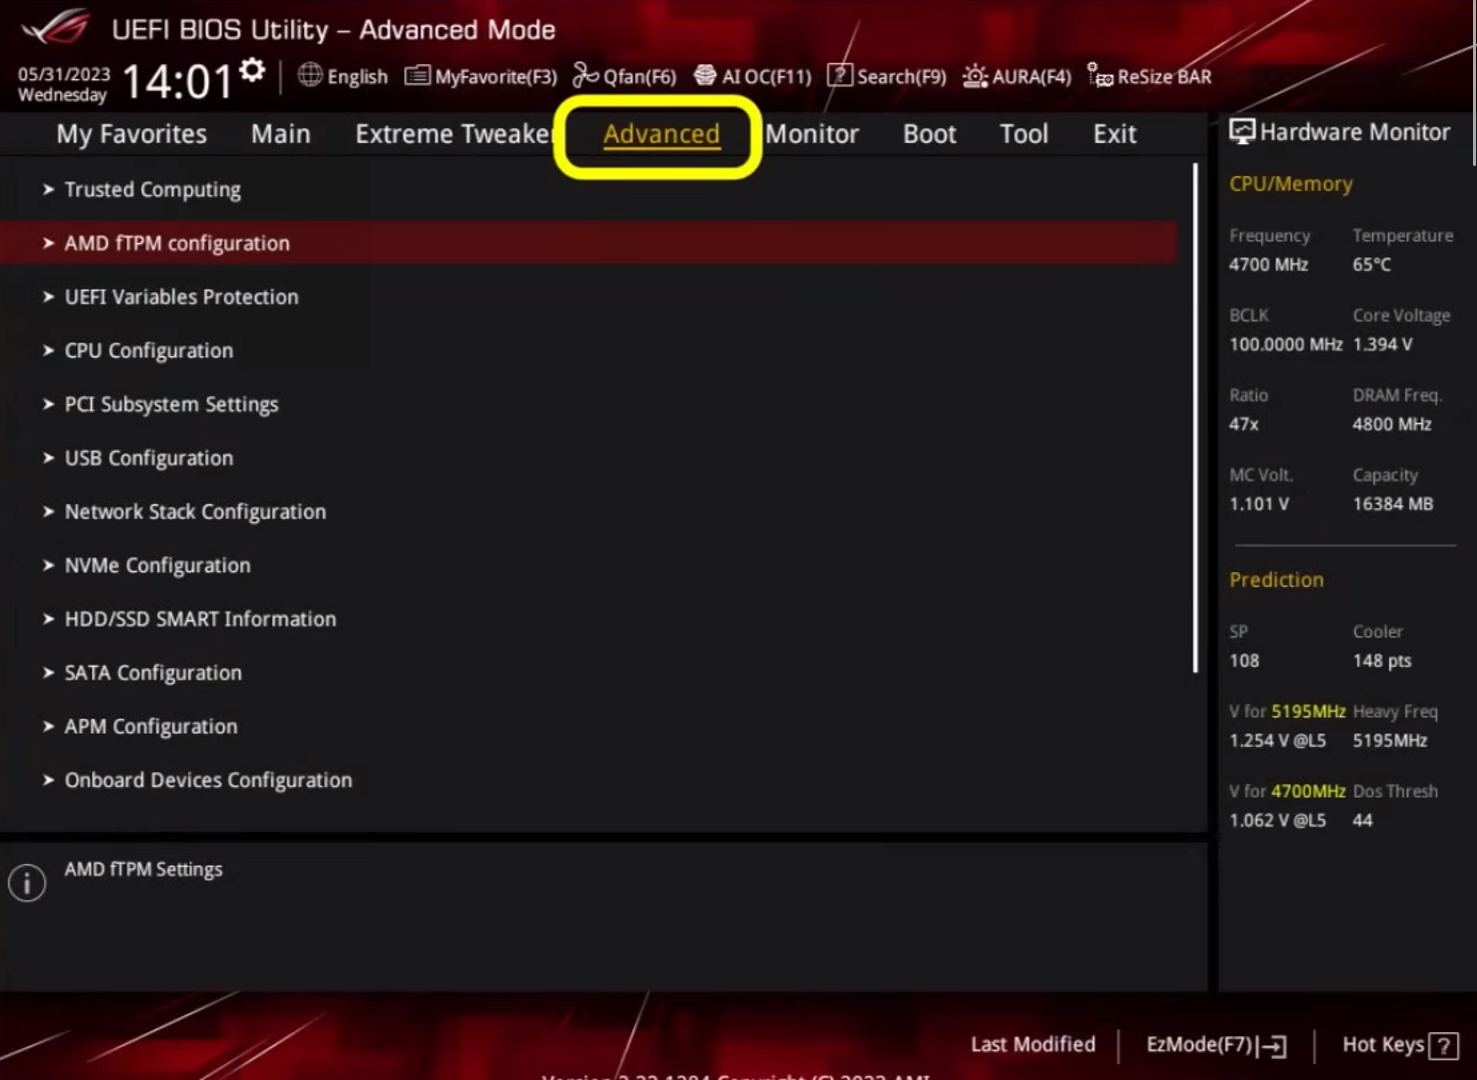Click the ReSize BAR icon
Screen dimensions: 1477x1080
(1100, 76)
